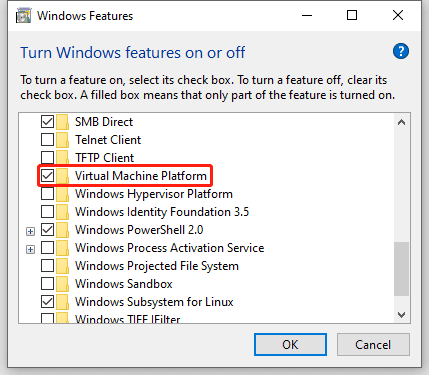The height and width of the screenshot is (375, 429).
Task: Click the SMB Direct folder icon
Action: (x=62, y=122)
